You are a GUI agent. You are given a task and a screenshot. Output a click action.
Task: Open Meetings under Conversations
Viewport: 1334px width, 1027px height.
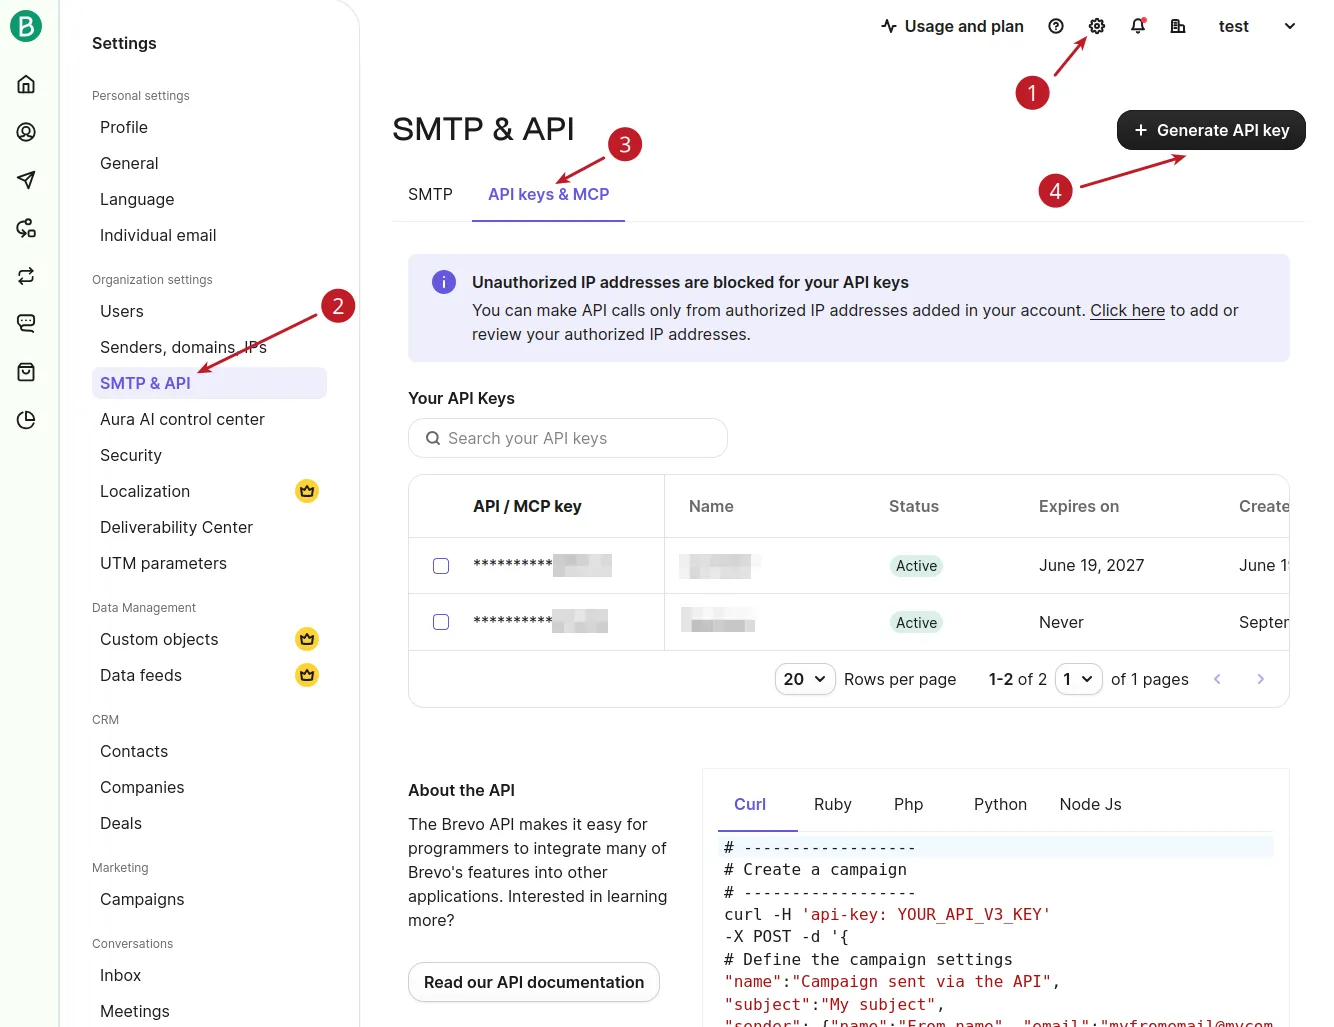click(x=135, y=1011)
